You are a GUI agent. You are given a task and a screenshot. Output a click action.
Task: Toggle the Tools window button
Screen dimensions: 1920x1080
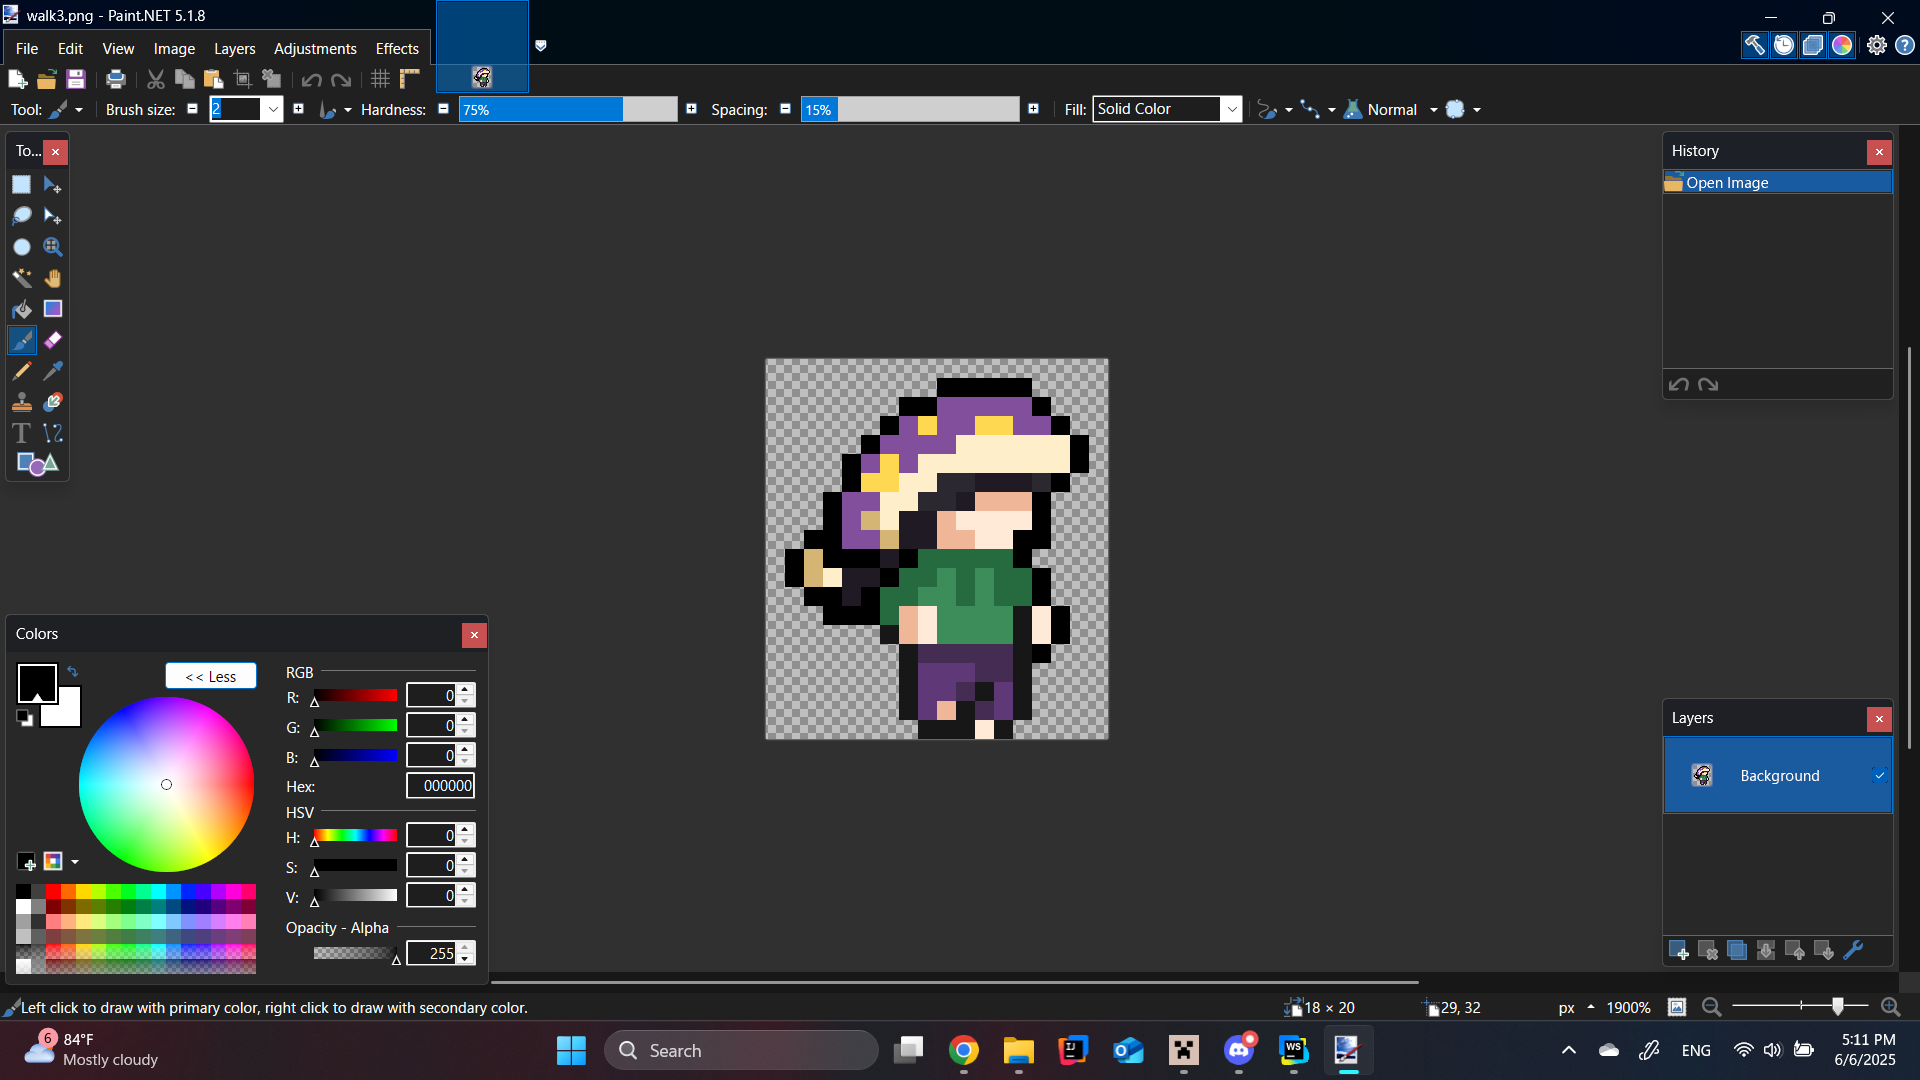pos(1755,45)
